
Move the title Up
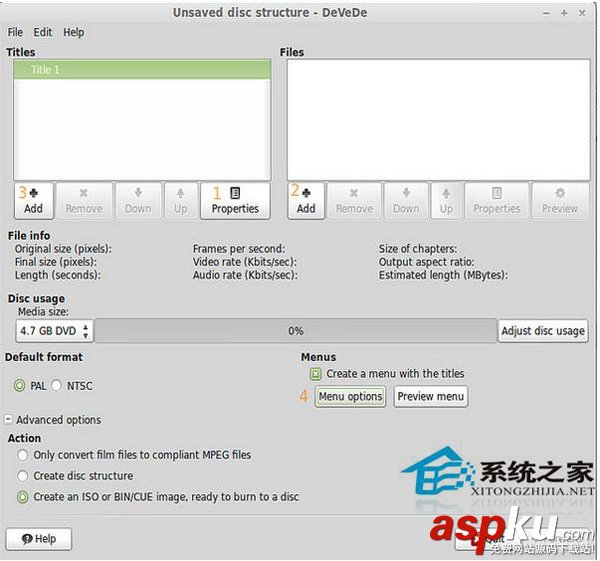181,201
